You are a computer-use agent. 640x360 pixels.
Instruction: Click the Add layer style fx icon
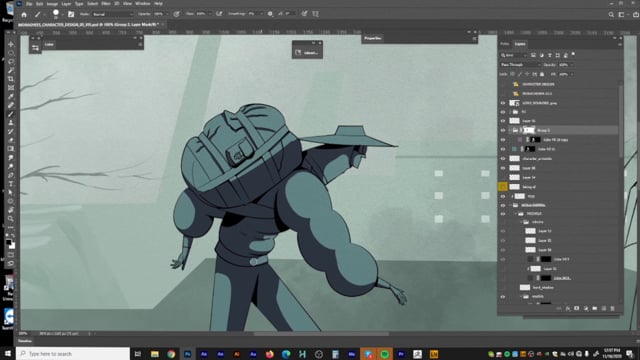[568, 309]
